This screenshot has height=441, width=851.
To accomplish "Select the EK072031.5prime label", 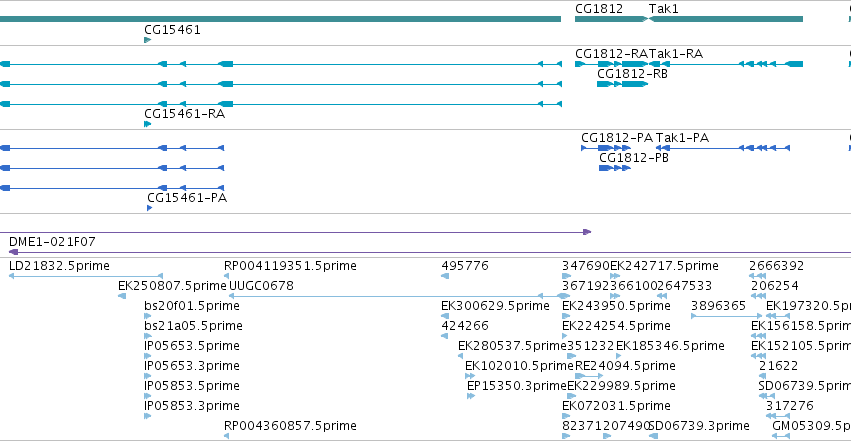I will click(x=617, y=406).
